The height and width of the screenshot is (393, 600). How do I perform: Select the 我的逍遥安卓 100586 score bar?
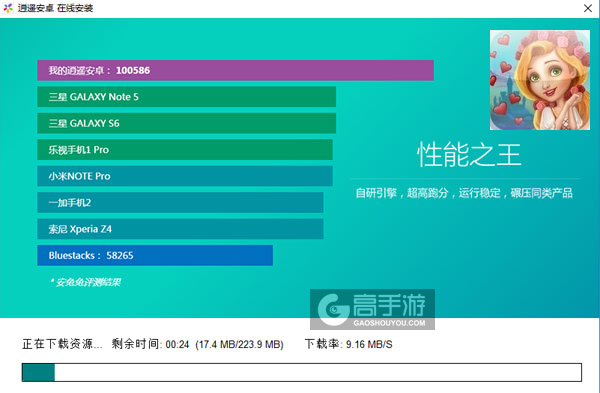click(235, 70)
